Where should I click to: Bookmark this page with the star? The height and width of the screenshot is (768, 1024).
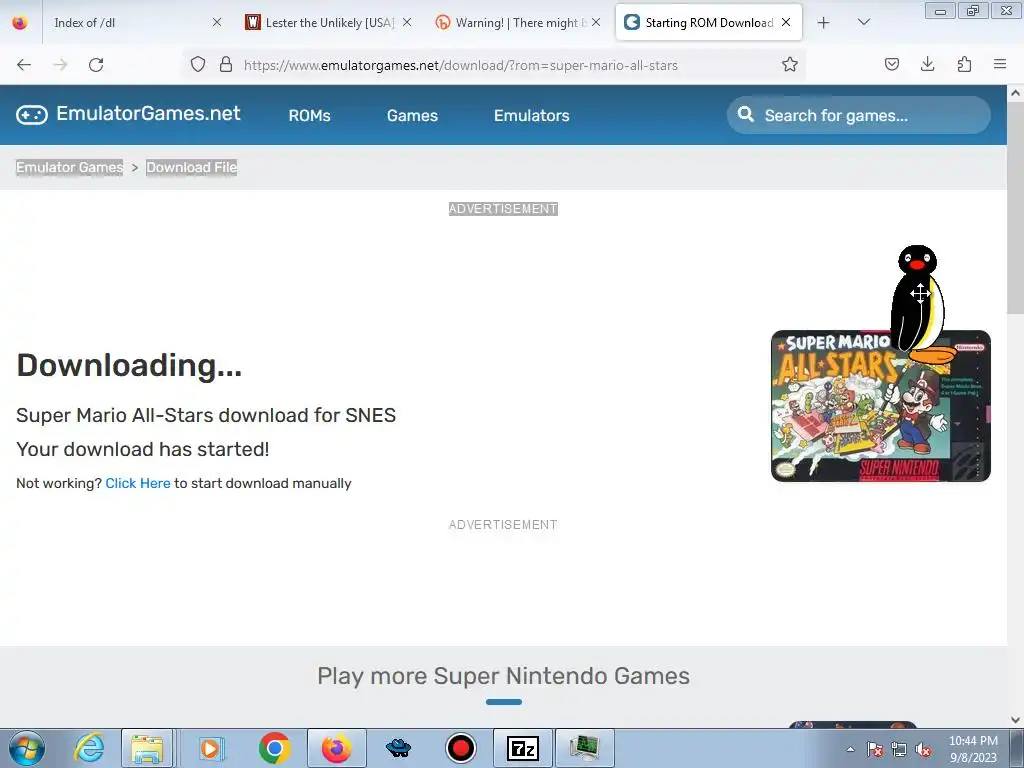790,65
